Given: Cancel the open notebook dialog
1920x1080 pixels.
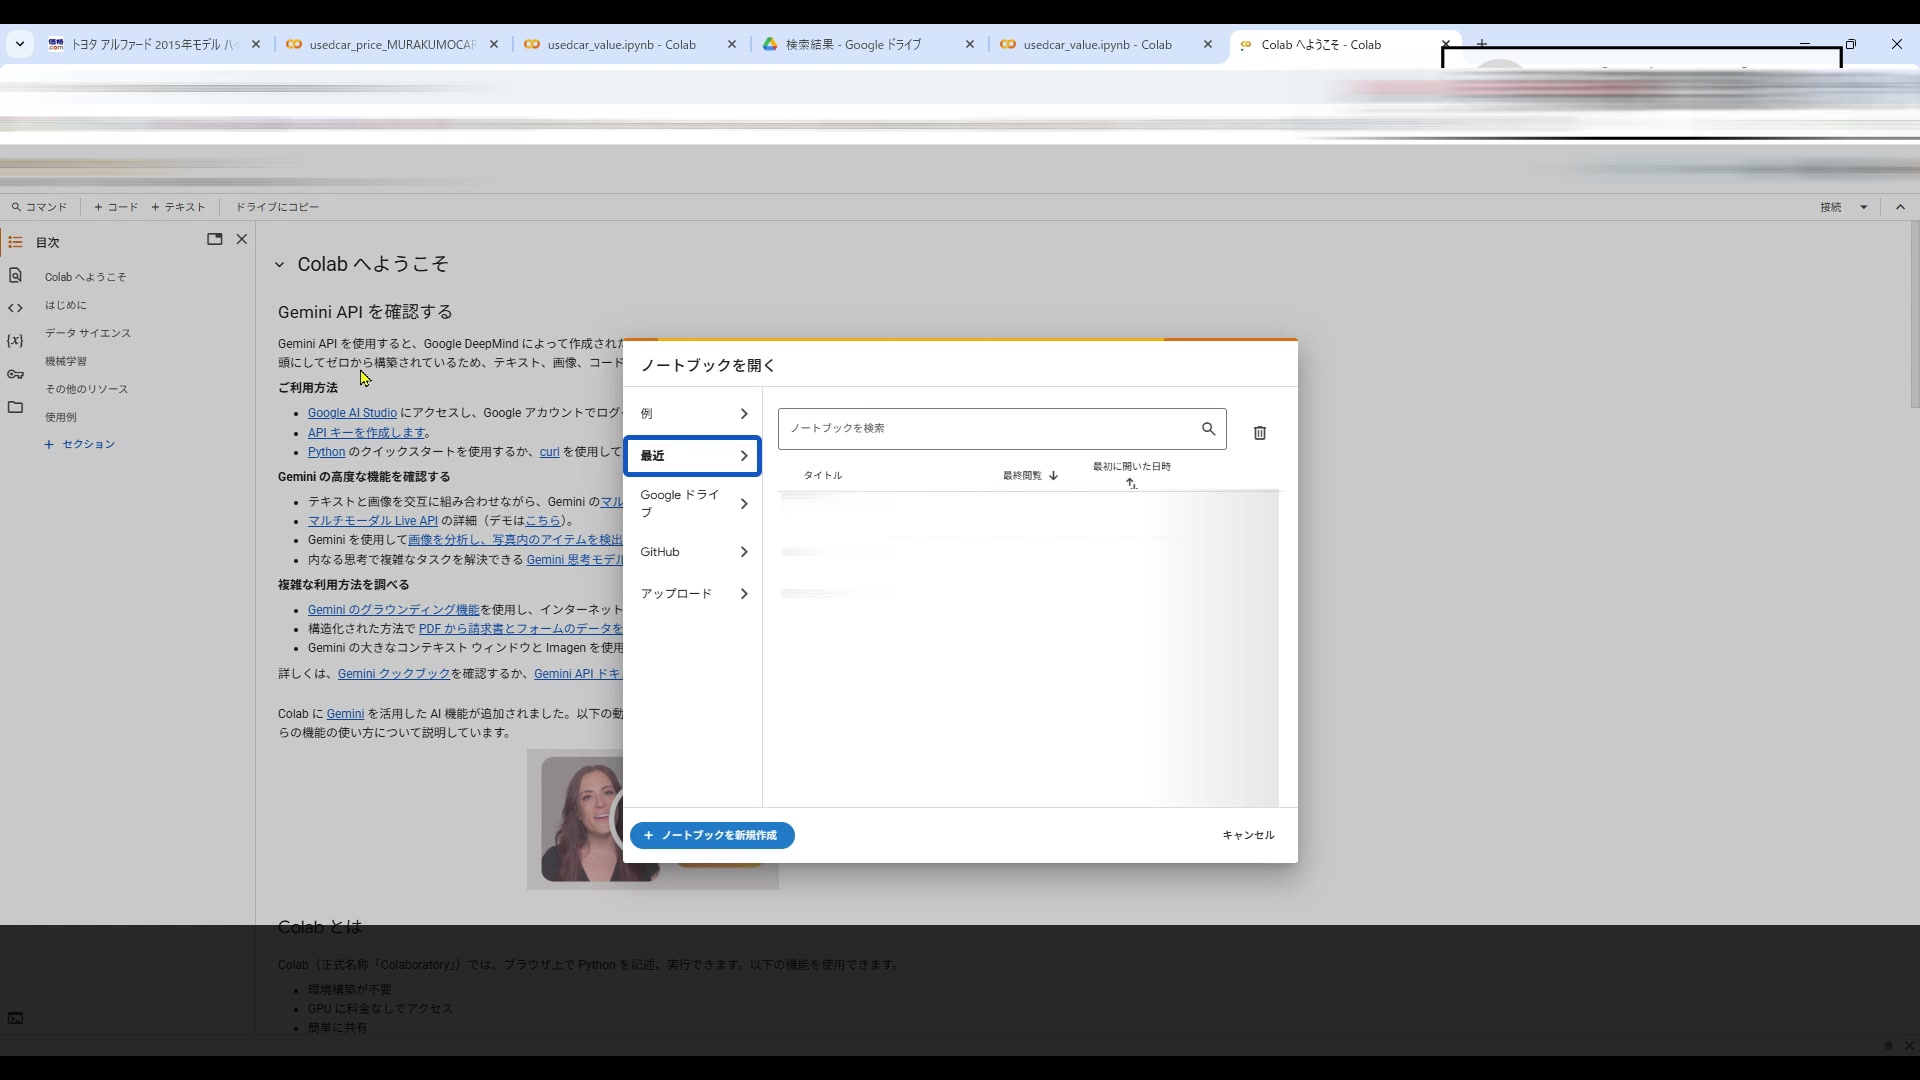Looking at the screenshot, I should click(x=1248, y=836).
